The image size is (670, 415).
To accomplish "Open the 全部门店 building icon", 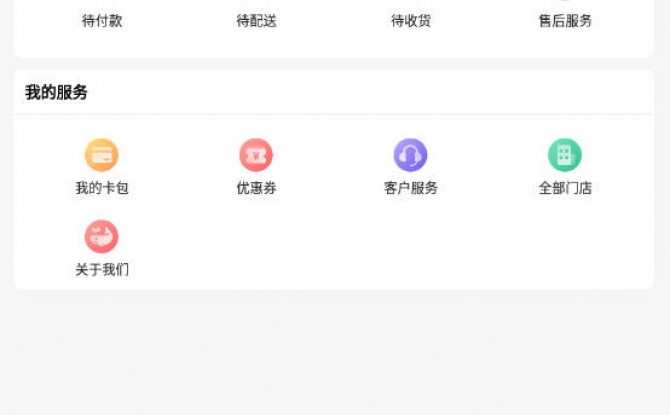I will (x=565, y=155).
